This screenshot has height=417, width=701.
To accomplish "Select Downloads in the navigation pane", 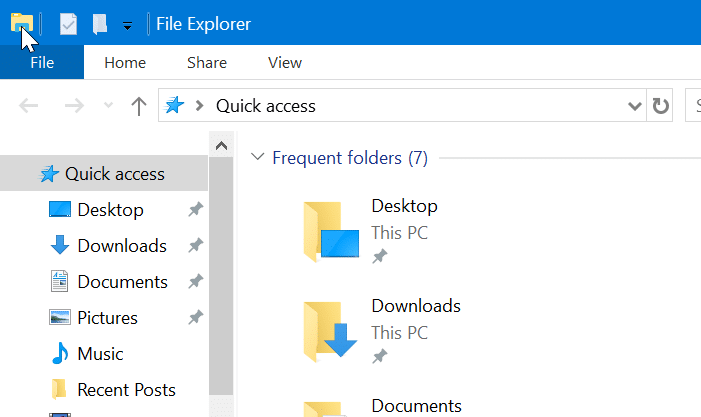I will (122, 246).
